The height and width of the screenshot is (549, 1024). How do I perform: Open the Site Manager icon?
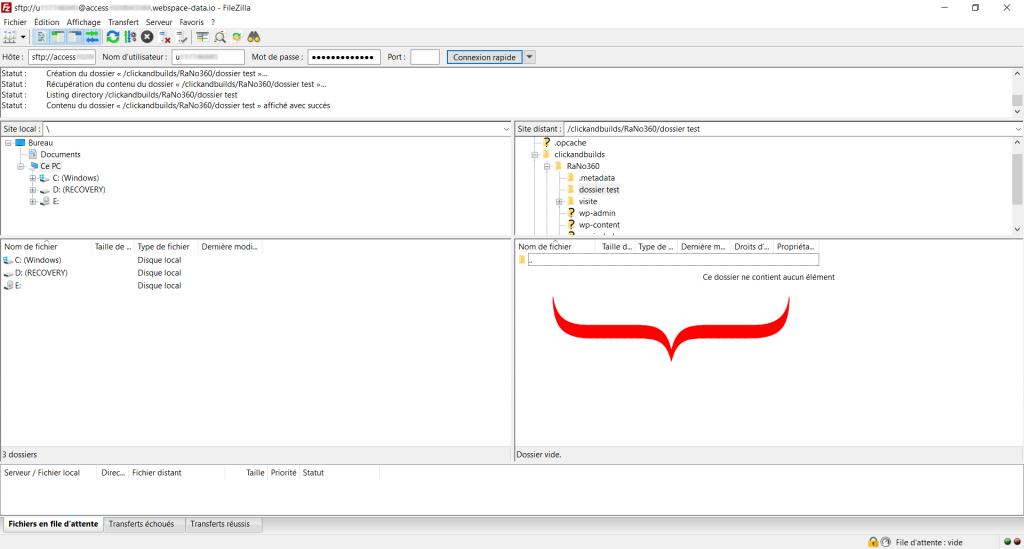[10, 37]
